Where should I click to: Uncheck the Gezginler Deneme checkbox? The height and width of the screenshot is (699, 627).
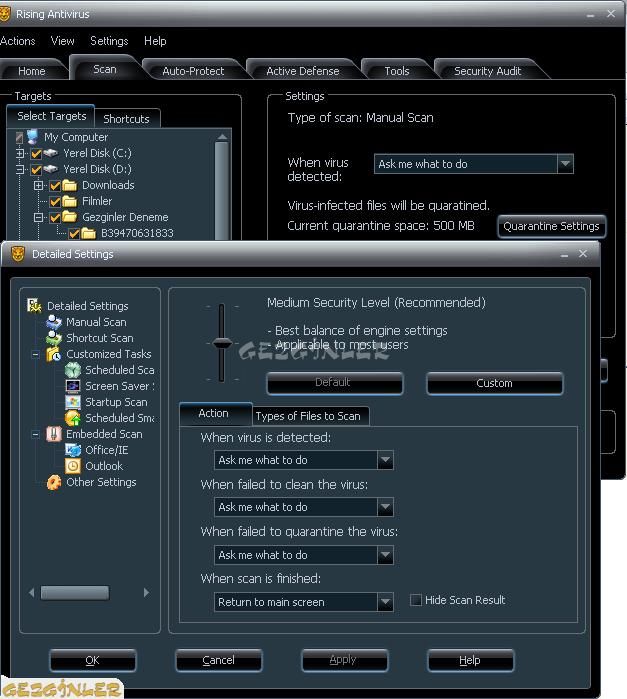point(55,218)
